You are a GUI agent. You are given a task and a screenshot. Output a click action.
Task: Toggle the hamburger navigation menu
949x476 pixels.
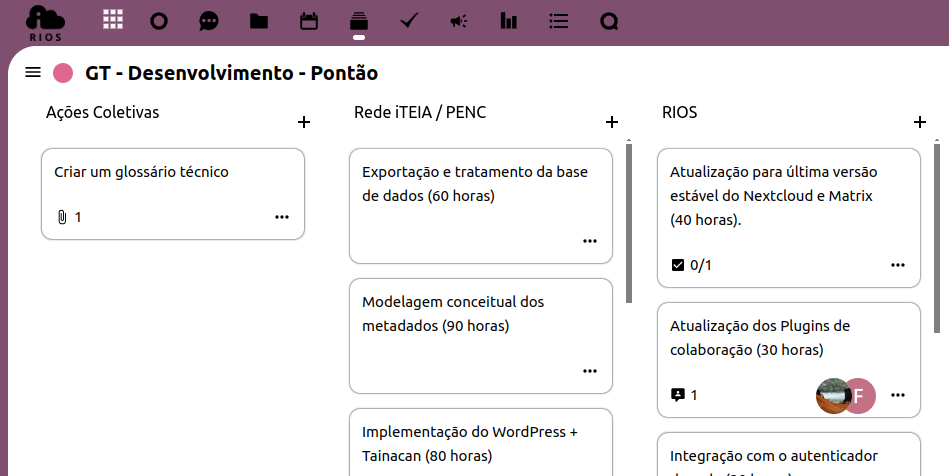tap(33, 73)
